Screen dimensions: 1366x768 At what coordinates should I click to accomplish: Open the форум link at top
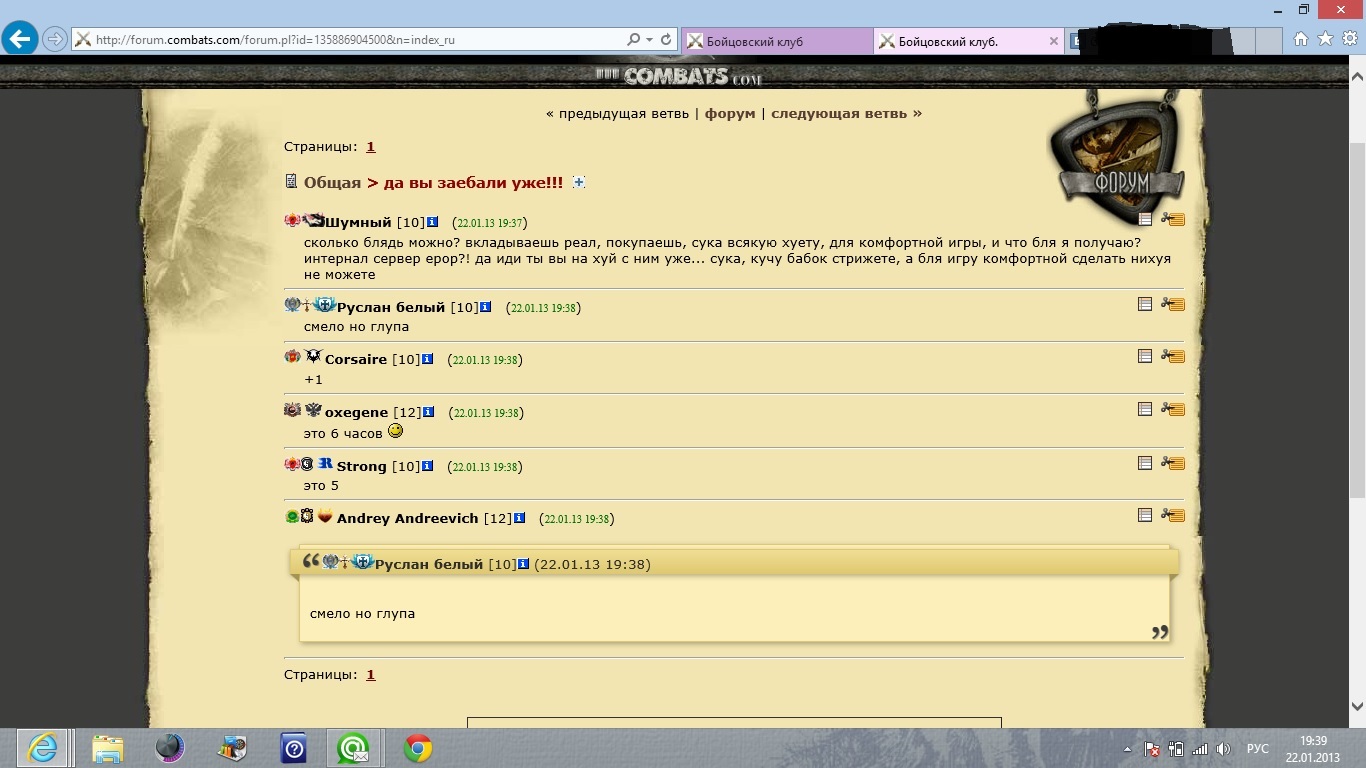[730, 113]
